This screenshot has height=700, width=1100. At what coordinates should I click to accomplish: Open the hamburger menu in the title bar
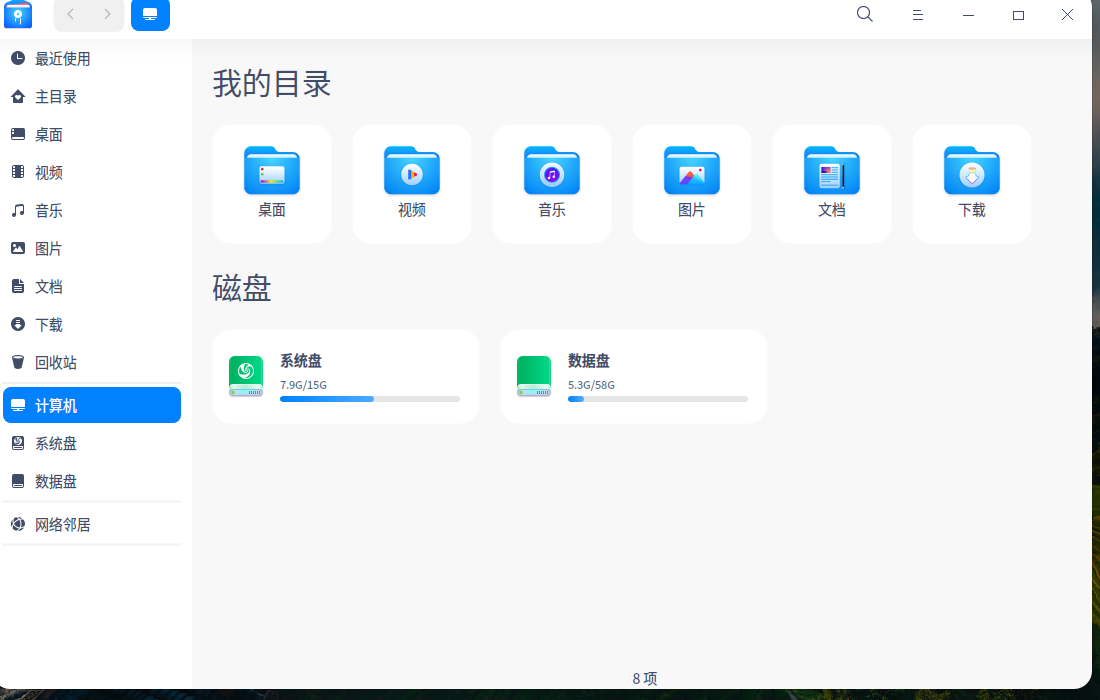click(x=917, y=14)
